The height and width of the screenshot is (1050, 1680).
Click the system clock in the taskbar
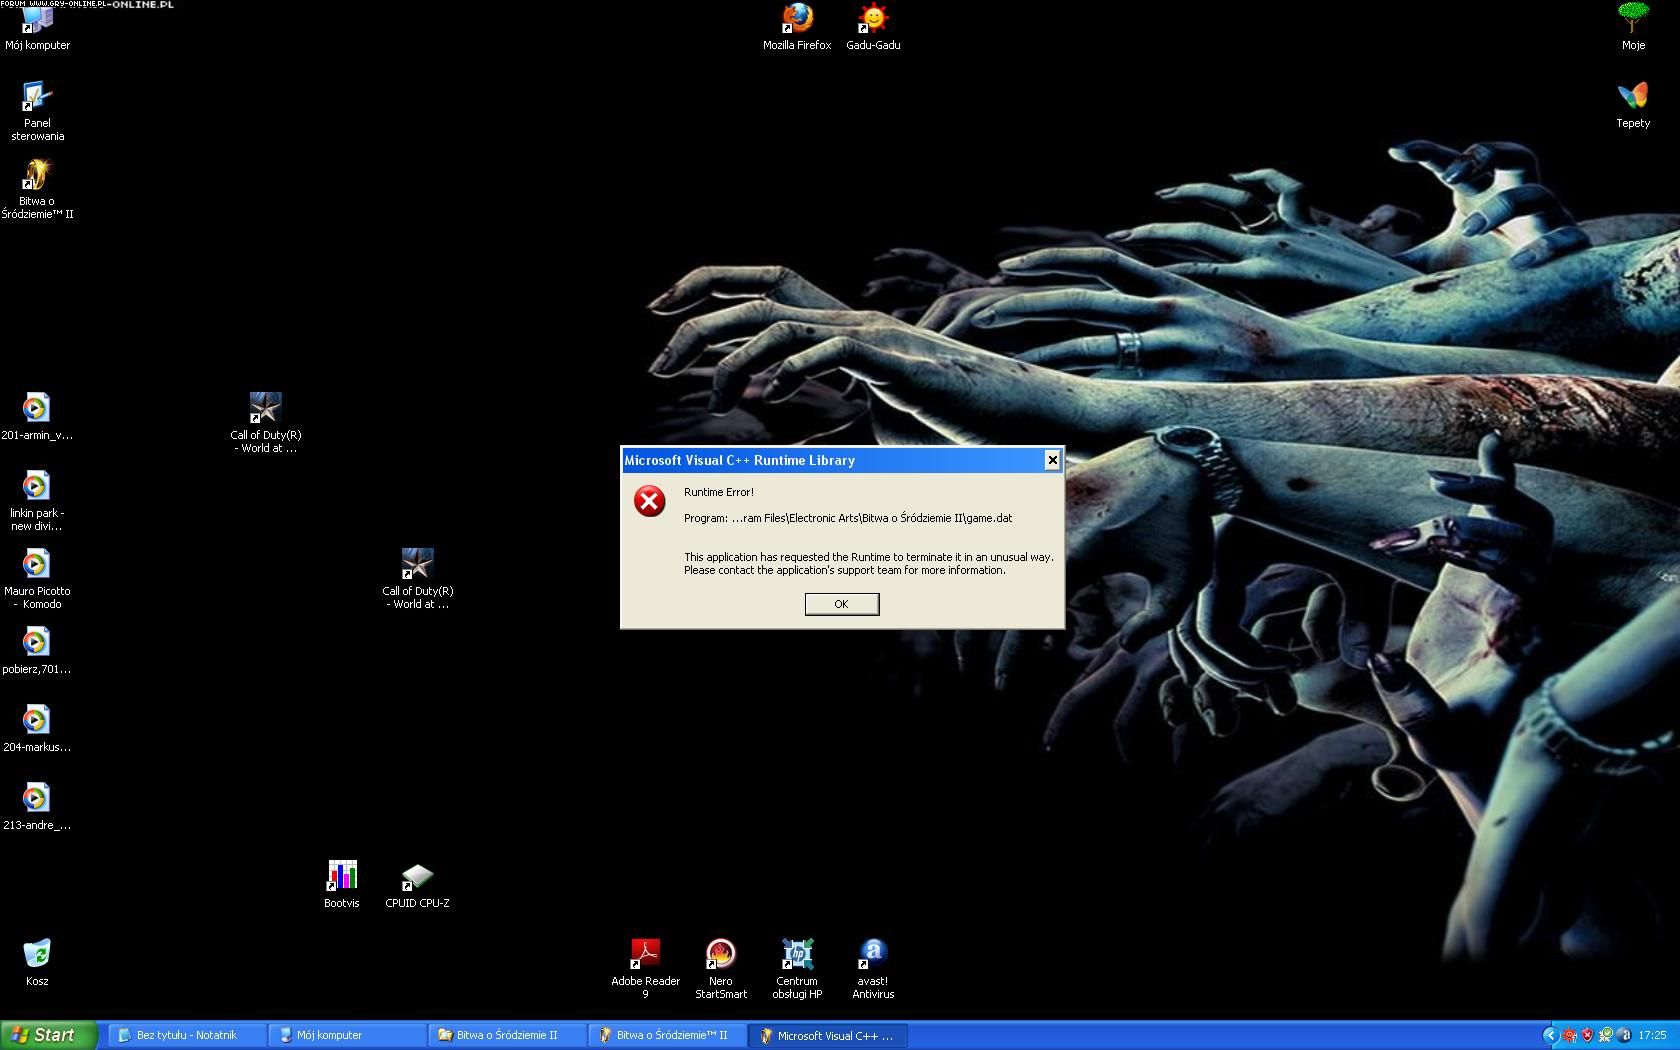[1652, 1035]
